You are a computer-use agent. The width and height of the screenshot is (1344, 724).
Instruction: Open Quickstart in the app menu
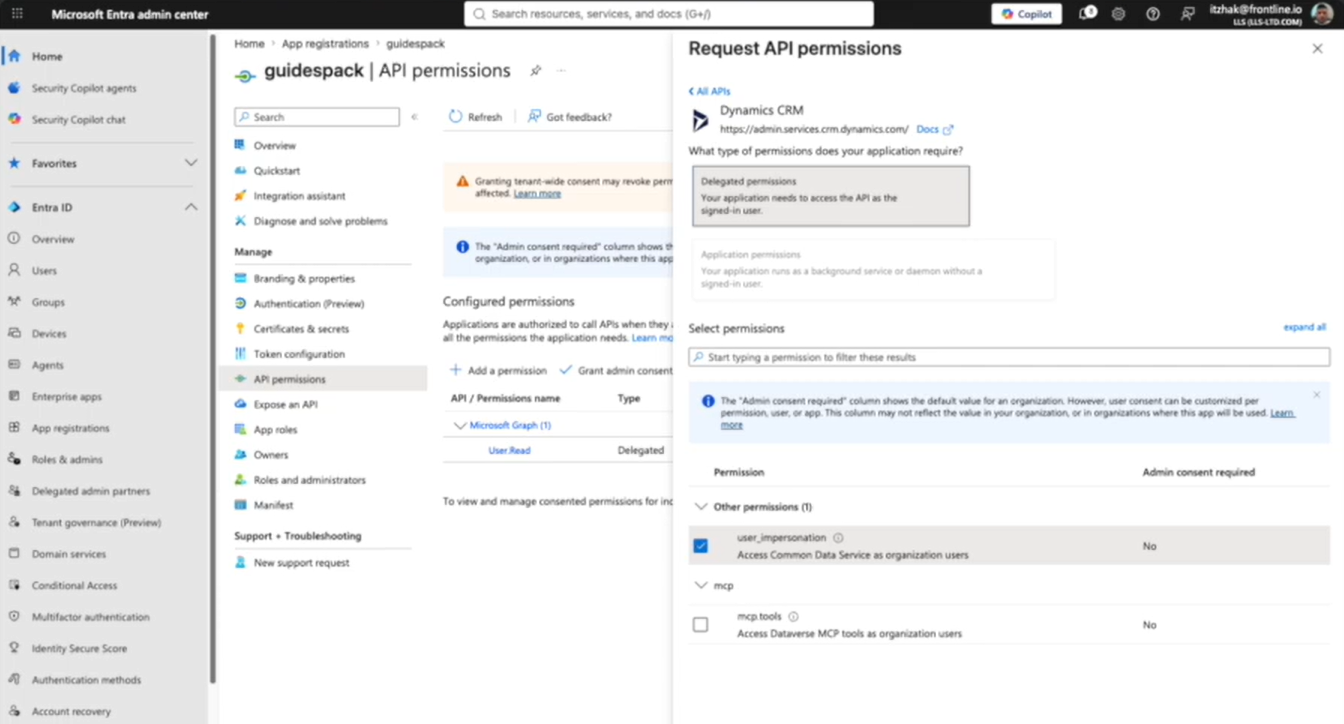click(x=276, y=171)
